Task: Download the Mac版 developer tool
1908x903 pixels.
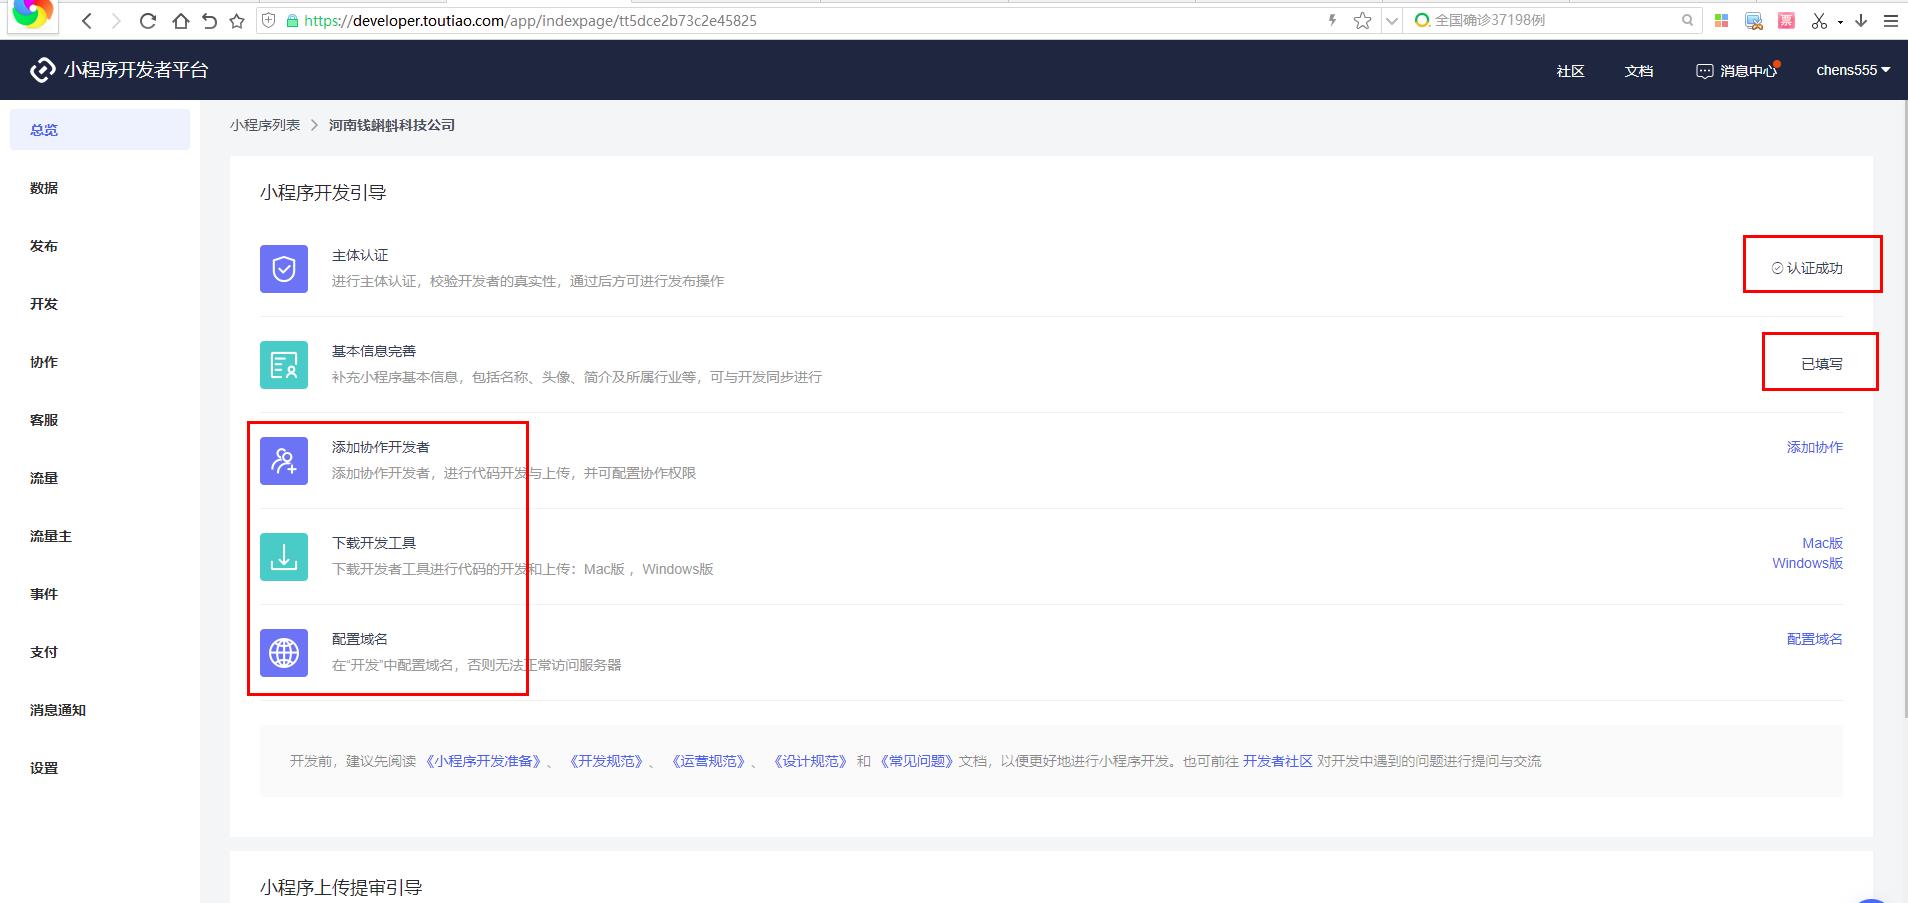Action: point(1822,543)
